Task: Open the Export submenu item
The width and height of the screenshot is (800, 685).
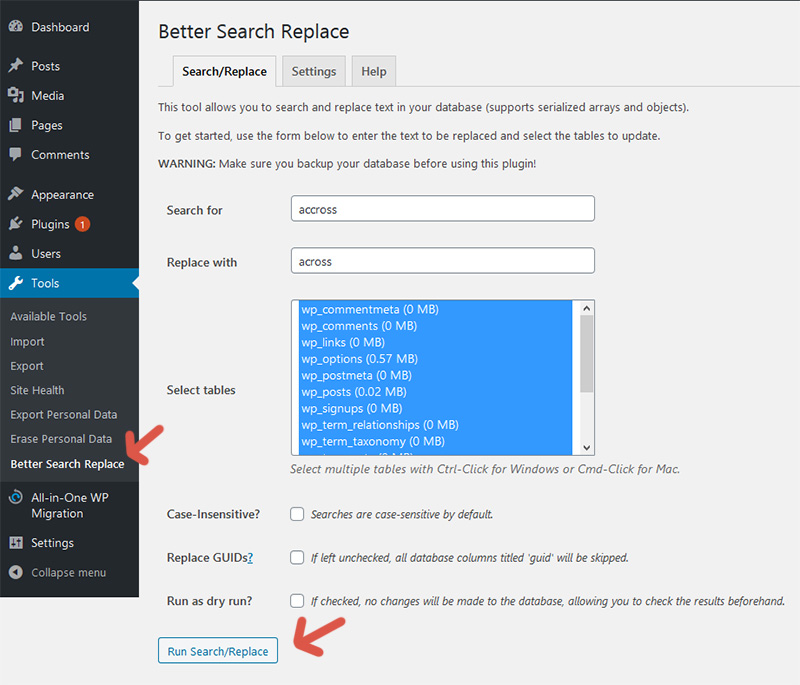Action: pyautogui.click(x=27, y=366)
